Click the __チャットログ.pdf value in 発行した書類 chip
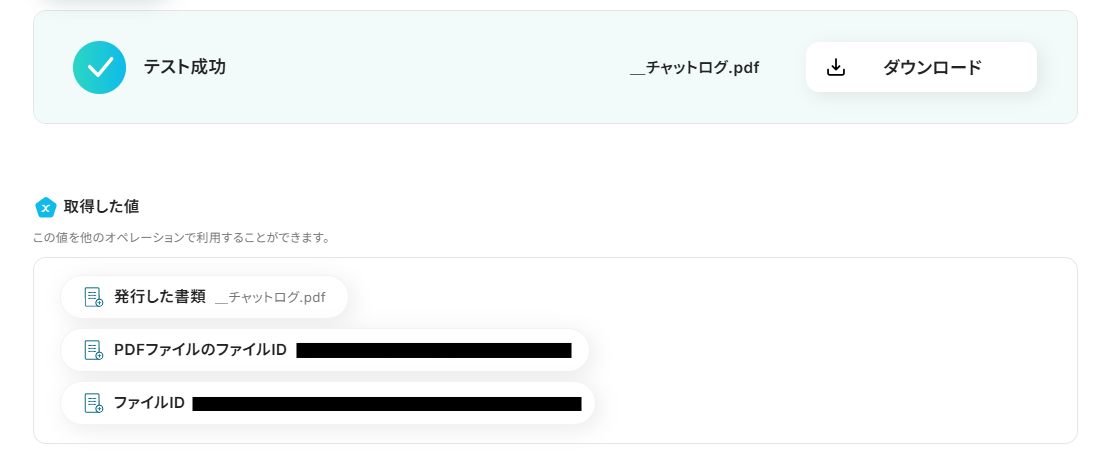 click(270, 297)
